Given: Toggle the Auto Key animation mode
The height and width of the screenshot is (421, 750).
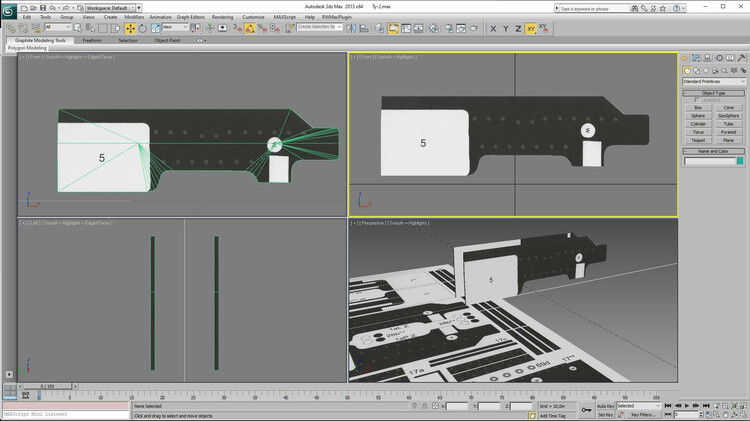Looking at the screenshot, I should click(604, 406).
